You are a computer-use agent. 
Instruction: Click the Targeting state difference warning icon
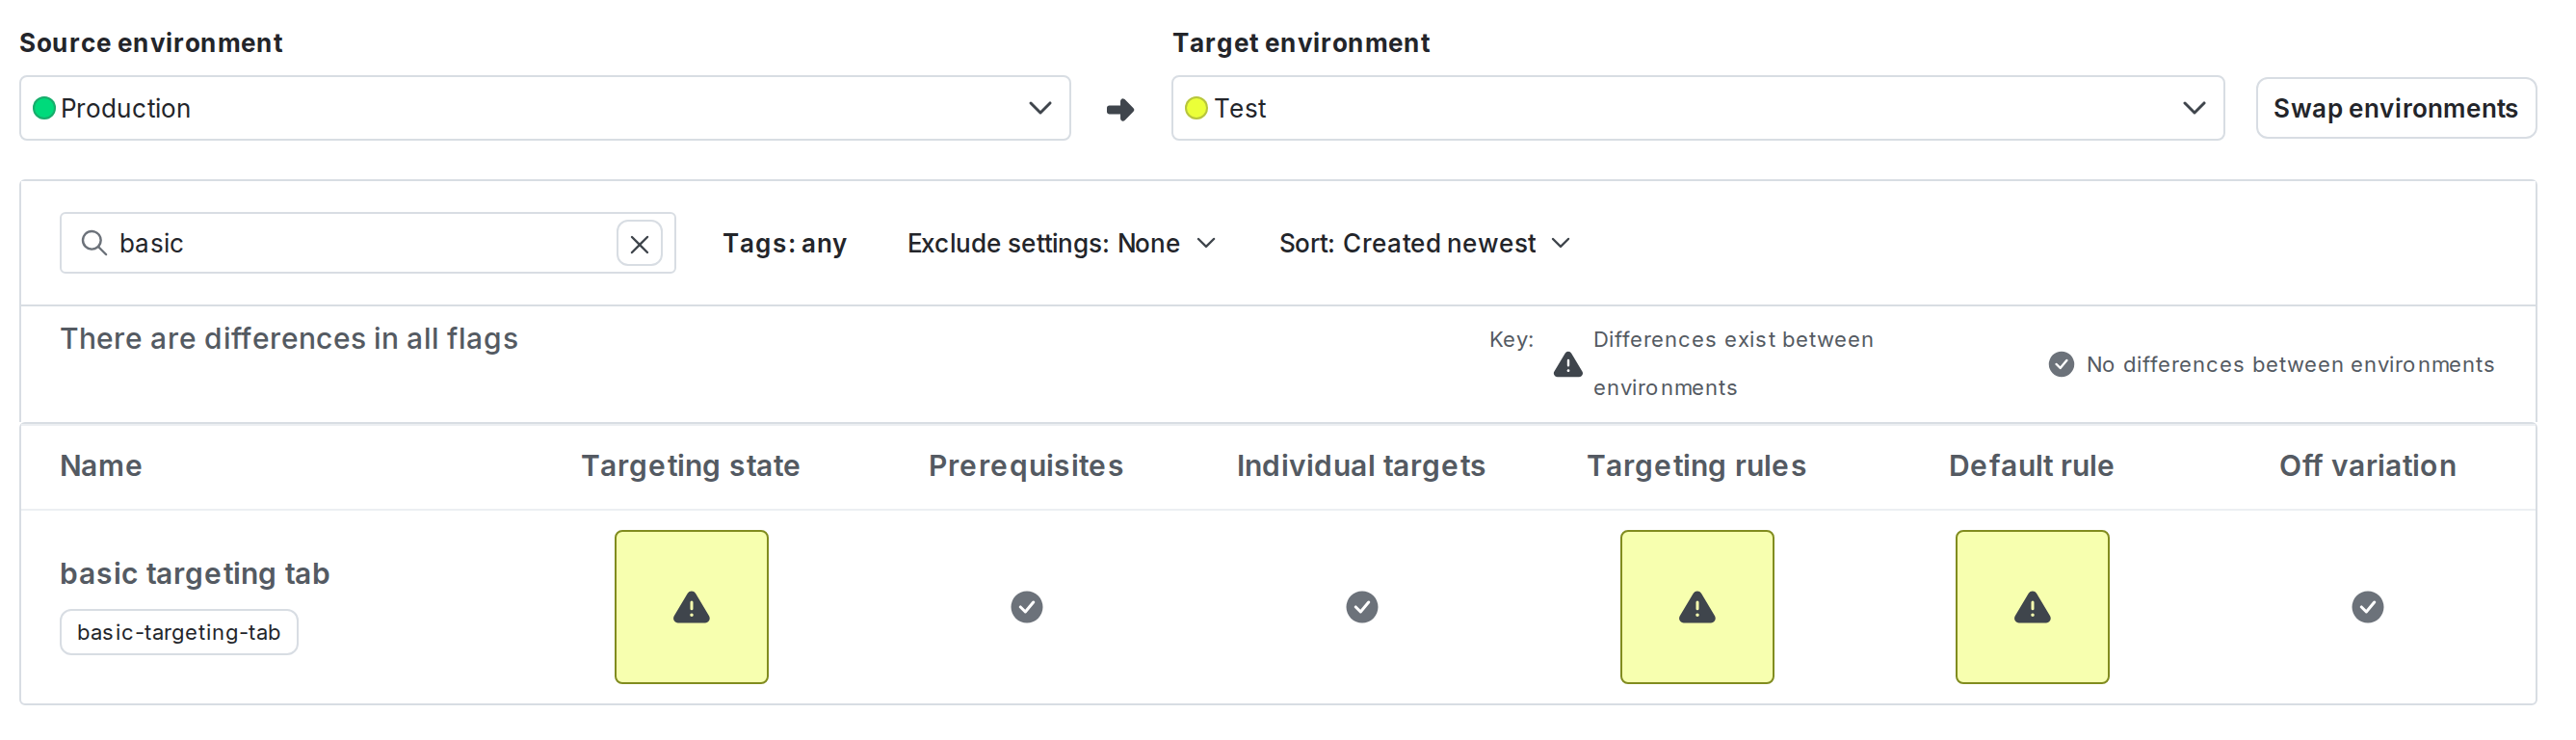click(x=691, y=607)
